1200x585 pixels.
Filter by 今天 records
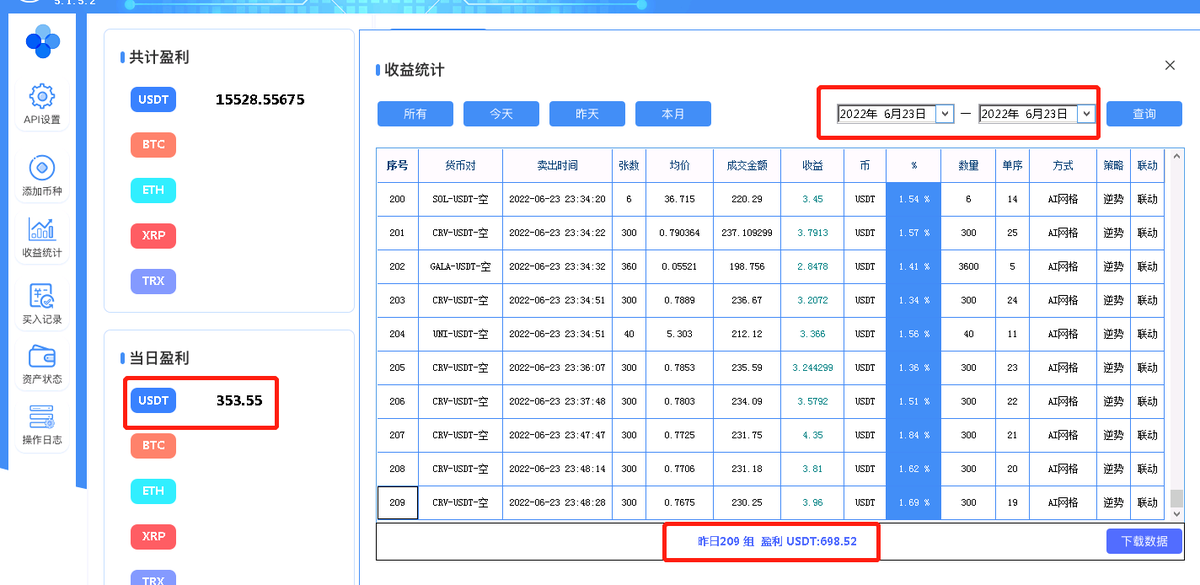pyautogui.click(x=501, y=114)
